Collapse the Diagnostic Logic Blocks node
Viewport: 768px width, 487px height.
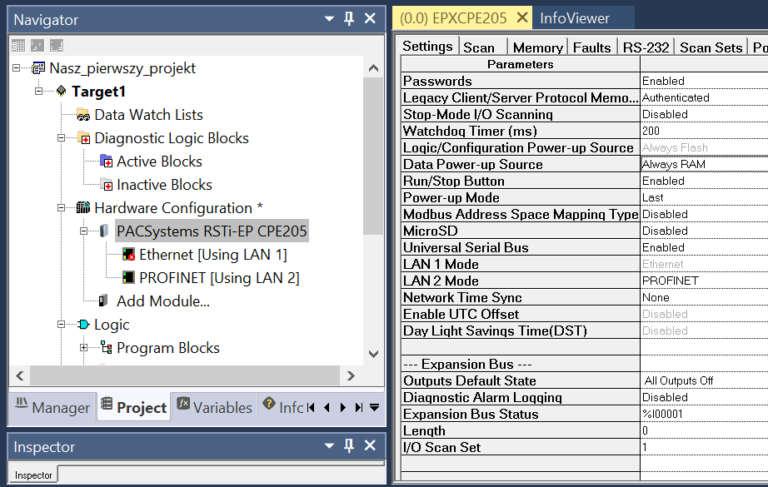(62, 139)
